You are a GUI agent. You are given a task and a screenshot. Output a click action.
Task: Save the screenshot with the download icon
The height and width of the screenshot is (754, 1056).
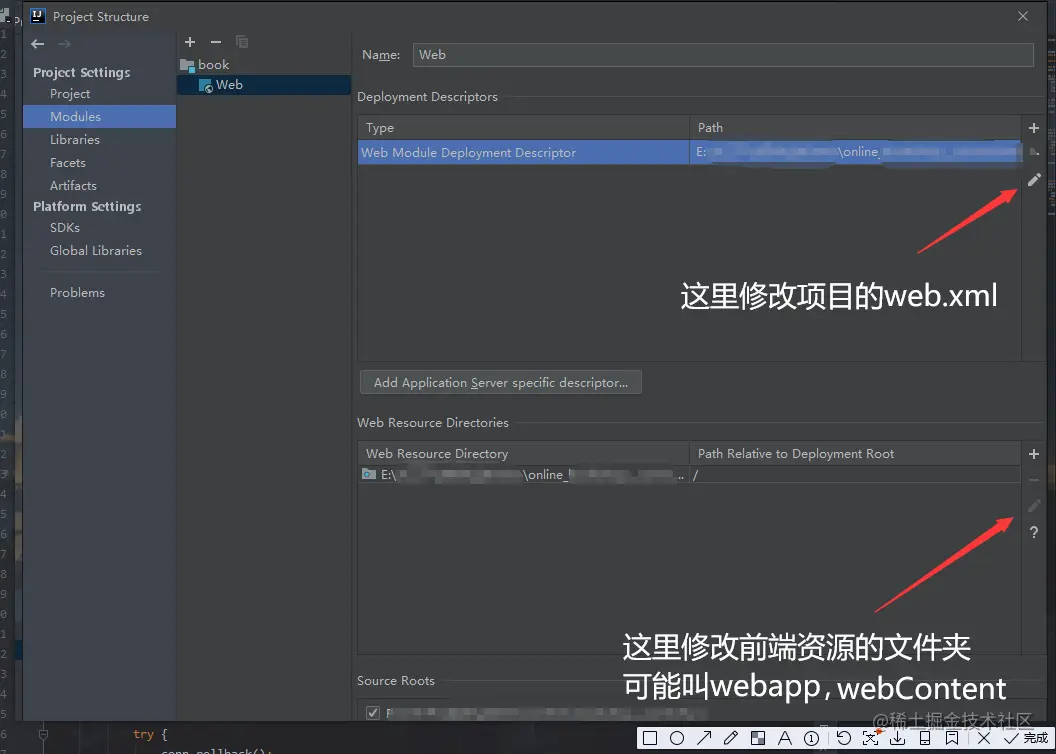(x=897, y=737)
